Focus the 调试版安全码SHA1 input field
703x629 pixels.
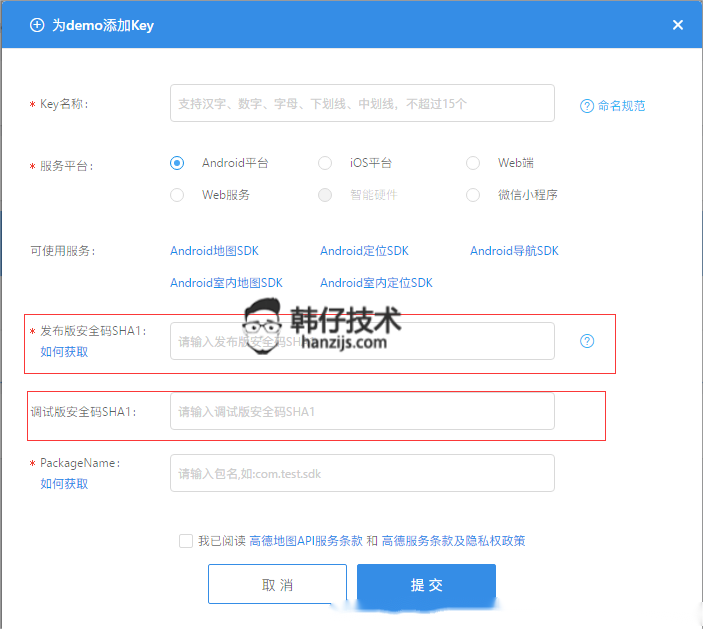point(362,411)
